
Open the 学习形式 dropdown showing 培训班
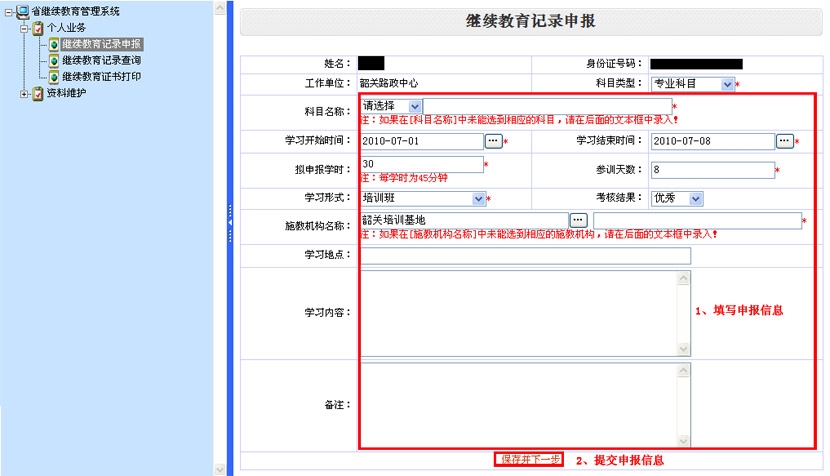pos(478,198)
